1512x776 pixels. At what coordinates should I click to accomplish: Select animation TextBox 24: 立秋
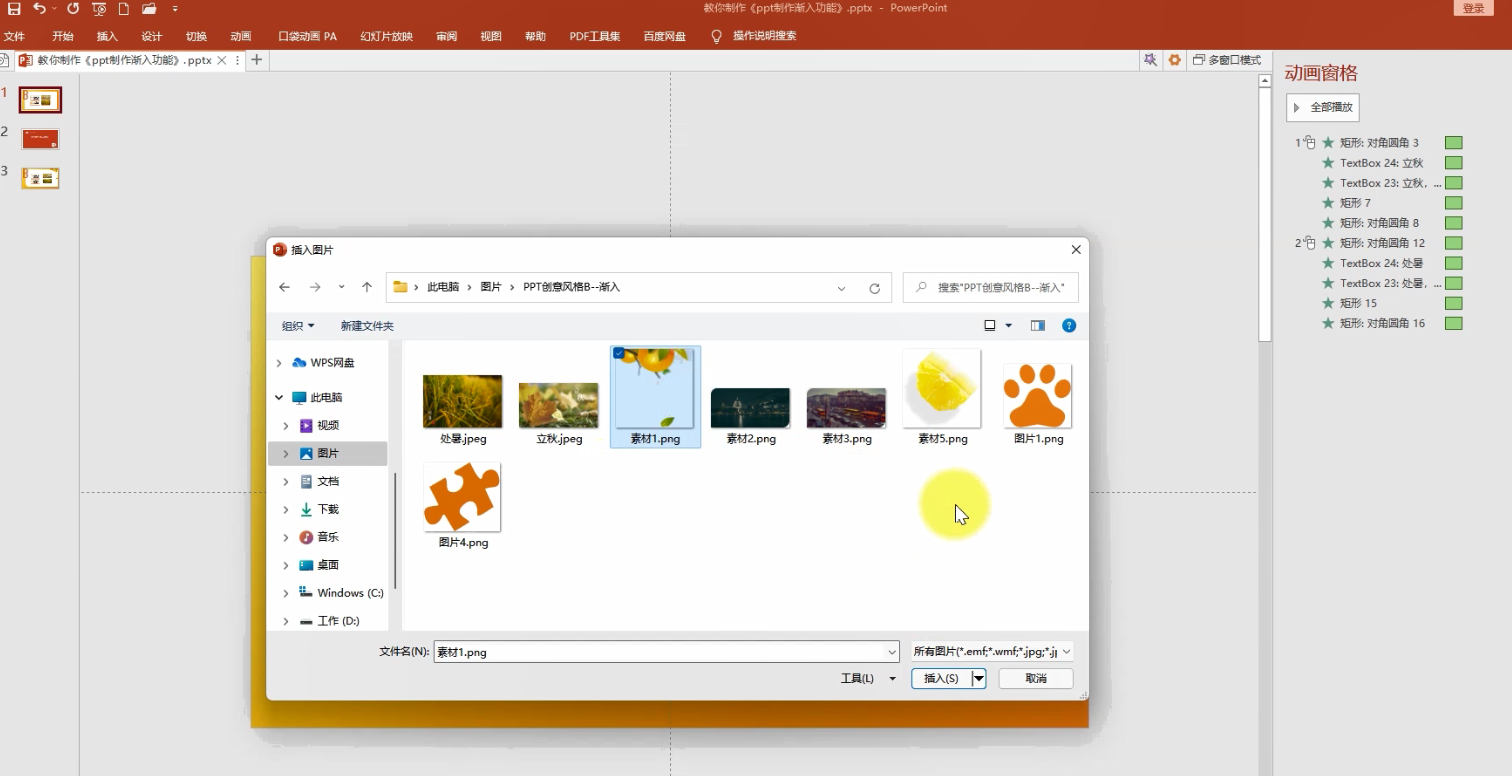(x=1379, y=163)
